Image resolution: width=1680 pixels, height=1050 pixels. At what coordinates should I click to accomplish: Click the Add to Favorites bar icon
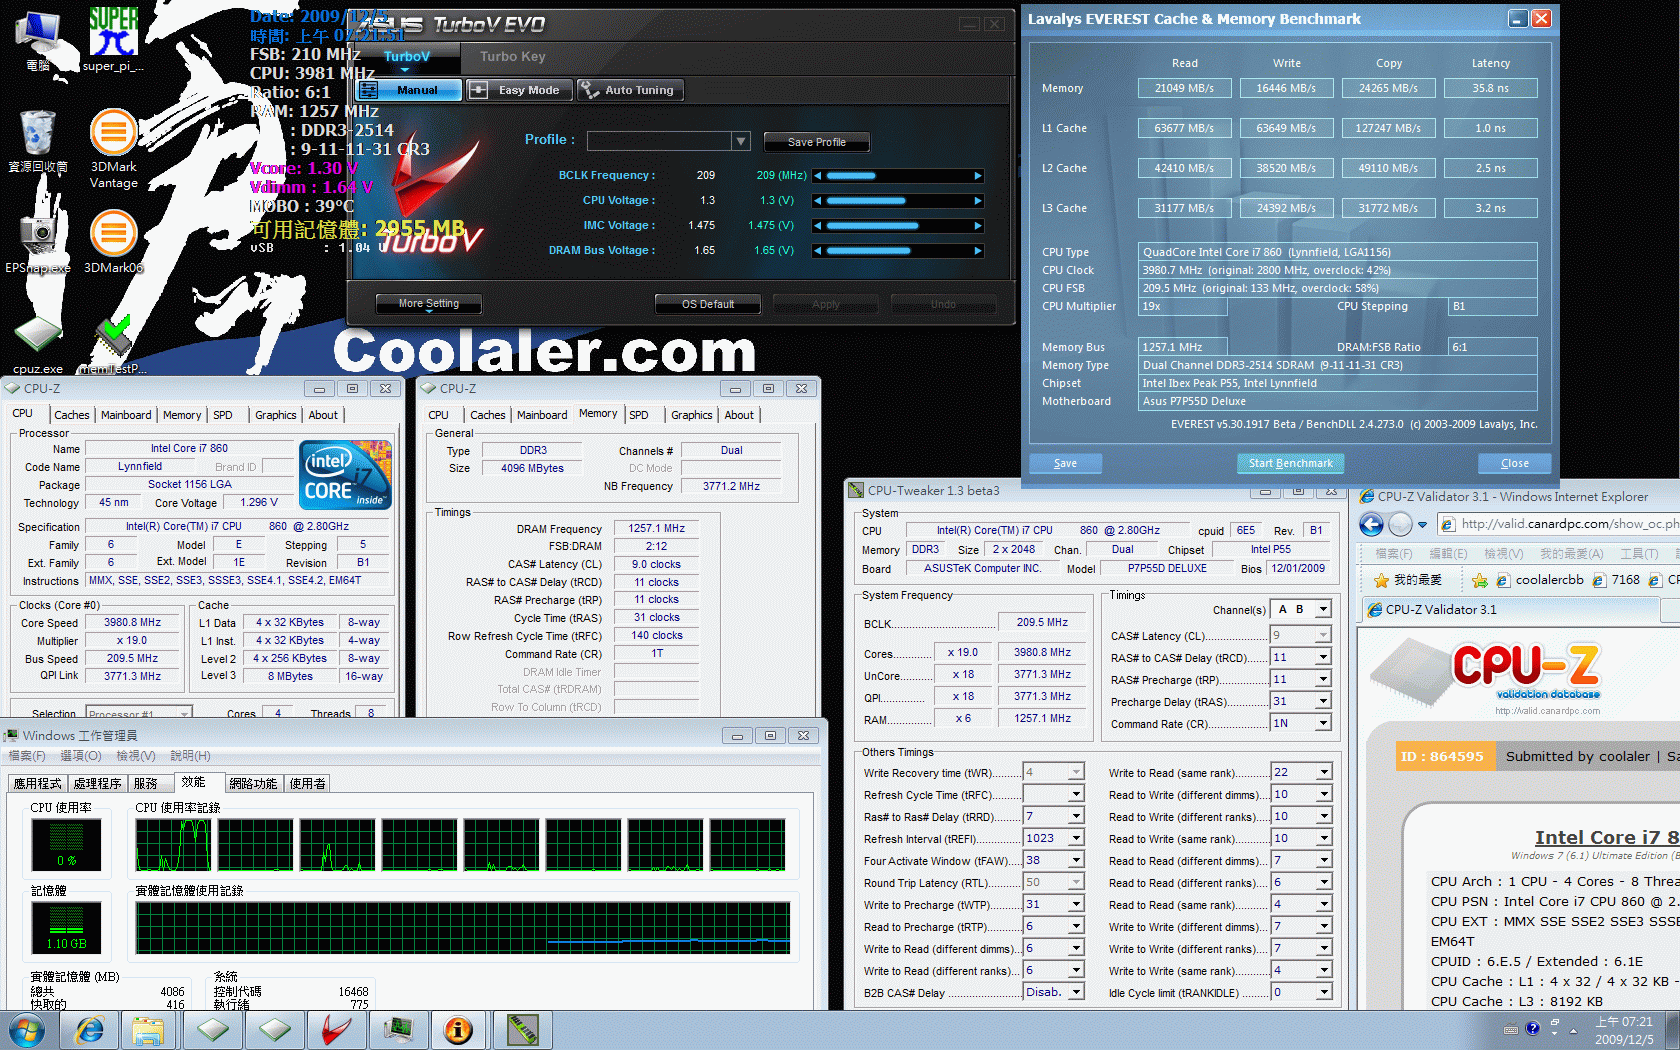[1480, 580]
